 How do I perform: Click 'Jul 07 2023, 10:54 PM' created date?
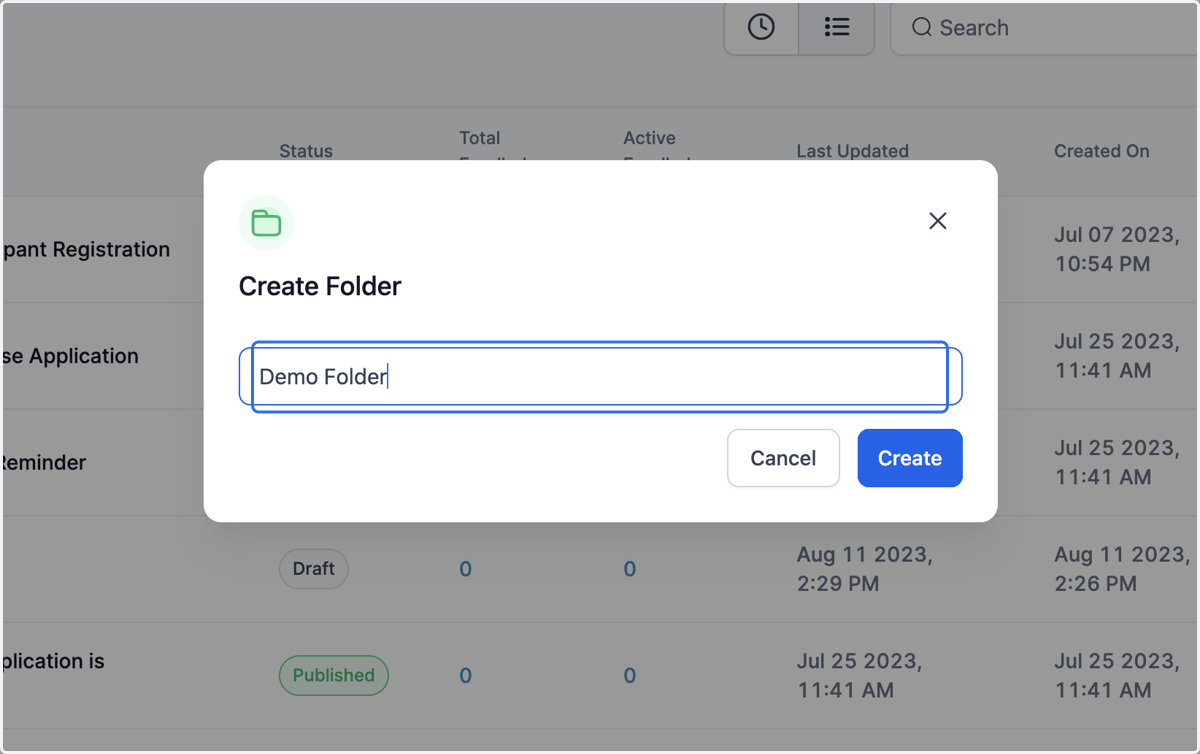click(1117, 250)
